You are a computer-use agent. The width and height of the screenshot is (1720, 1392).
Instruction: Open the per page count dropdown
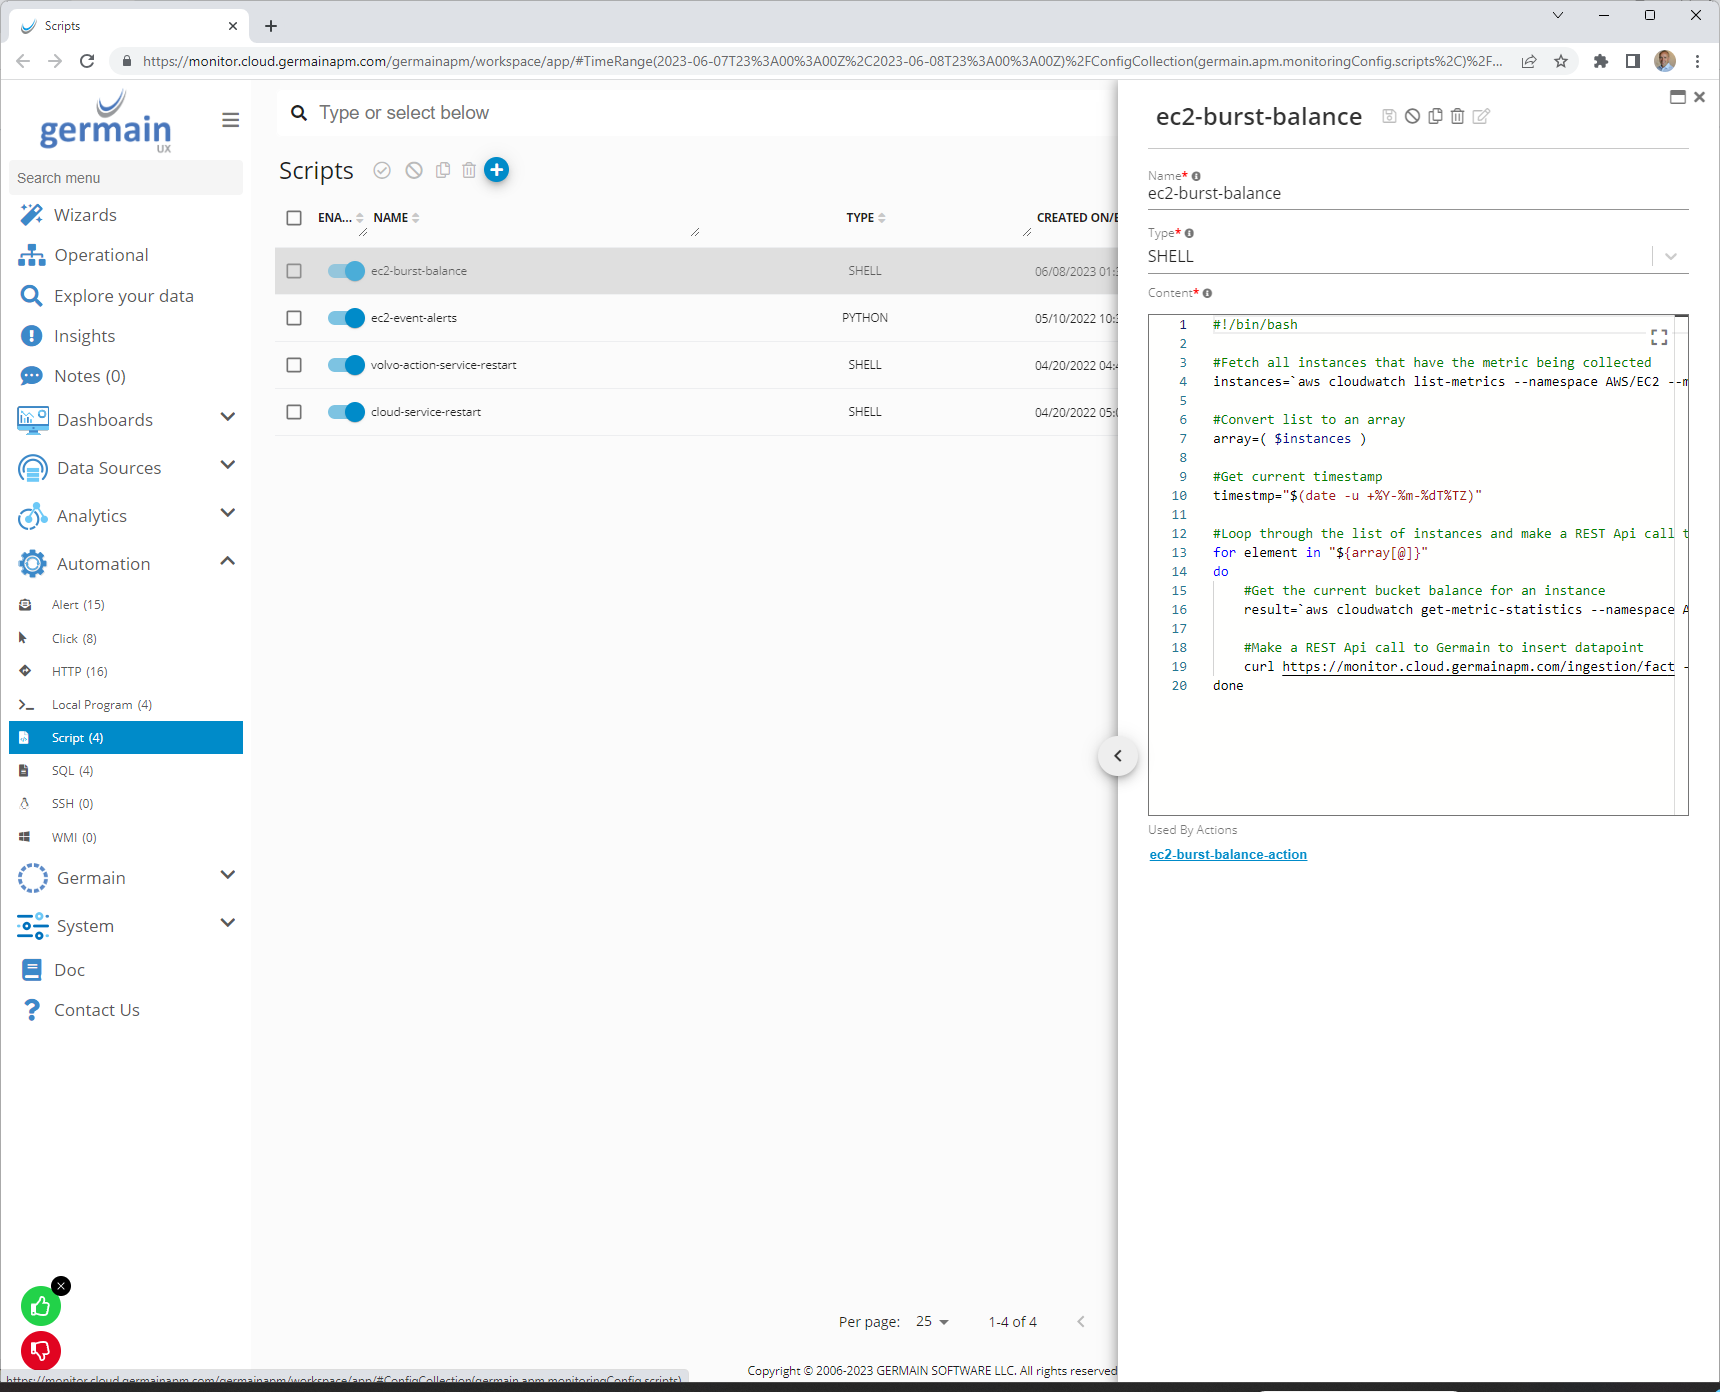click(x=932, y=1322)
